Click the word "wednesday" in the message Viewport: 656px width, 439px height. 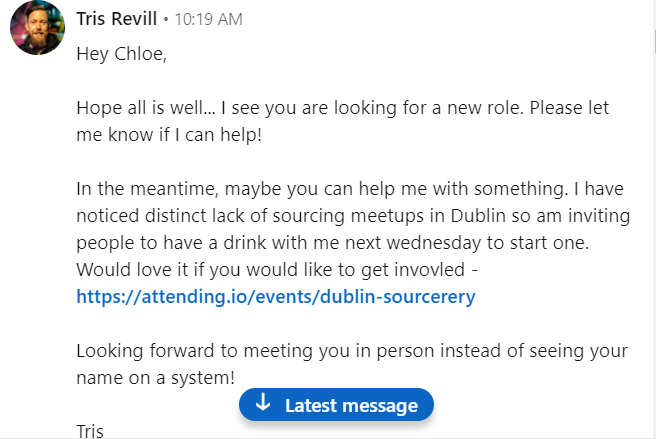[433, 243]
